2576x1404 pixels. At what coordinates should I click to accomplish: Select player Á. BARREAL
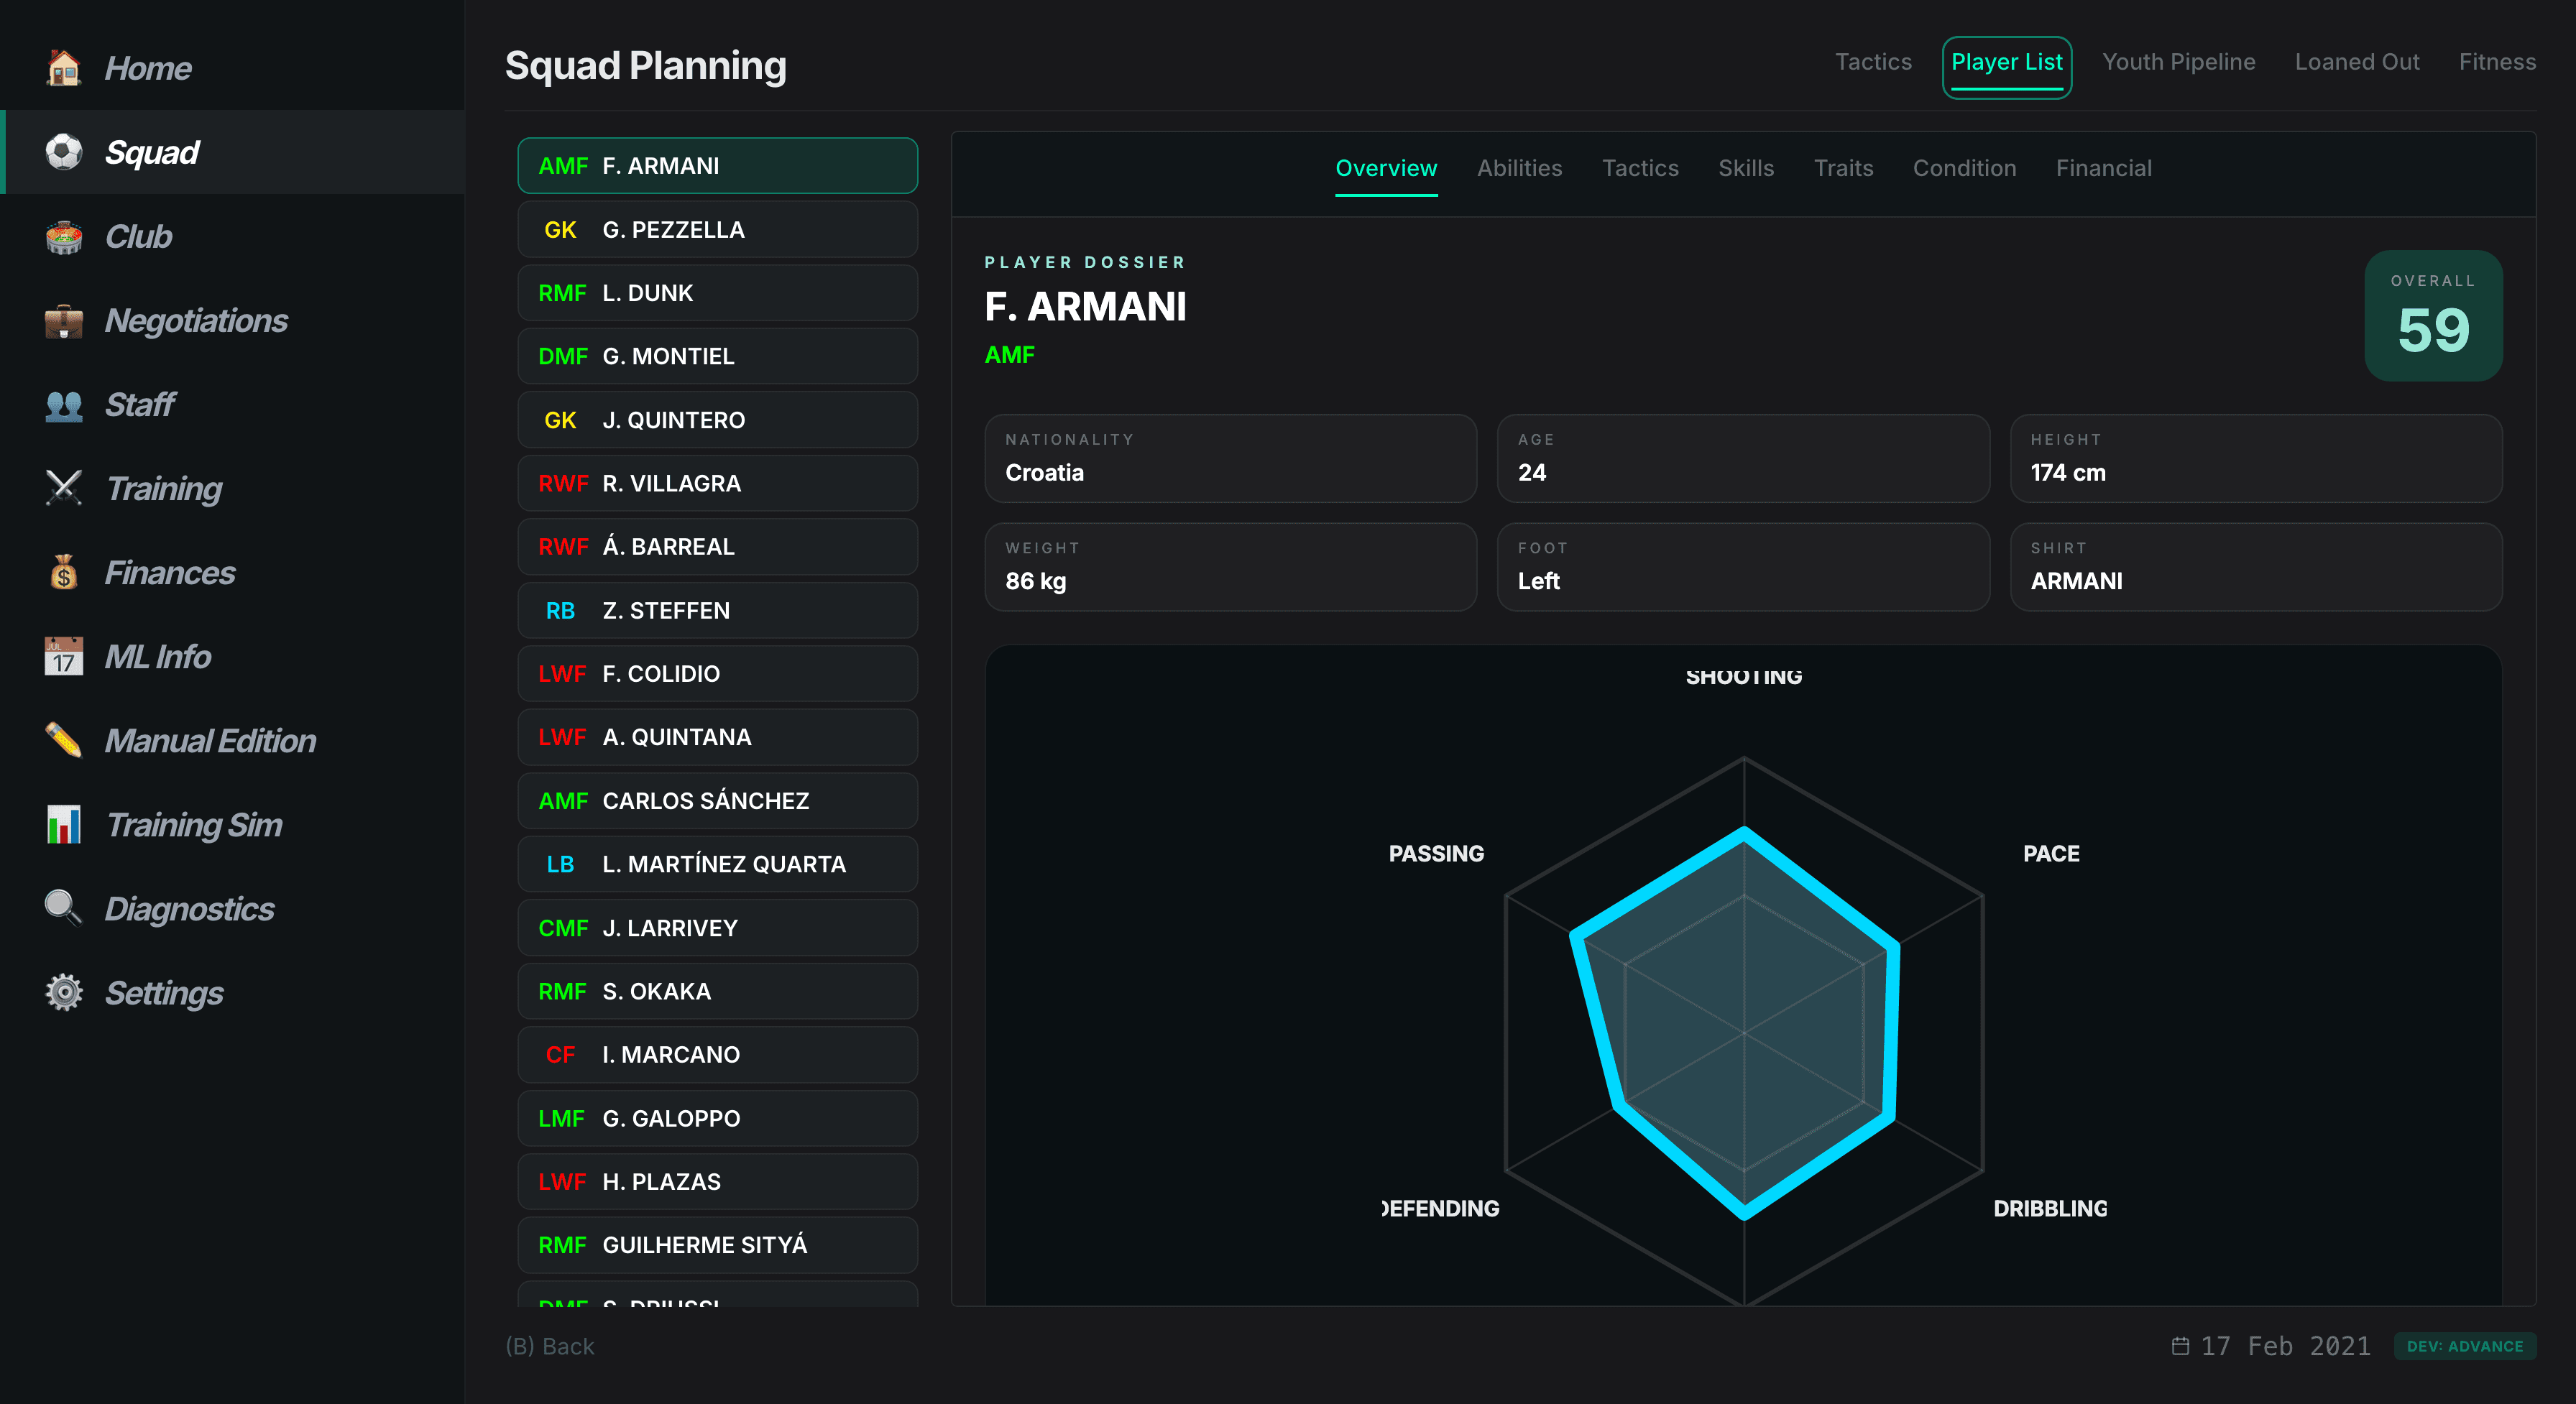coord(717,546)
